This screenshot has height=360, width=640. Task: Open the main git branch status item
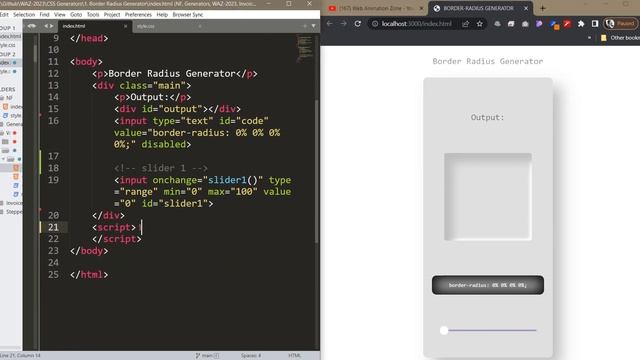pos(207,356)
